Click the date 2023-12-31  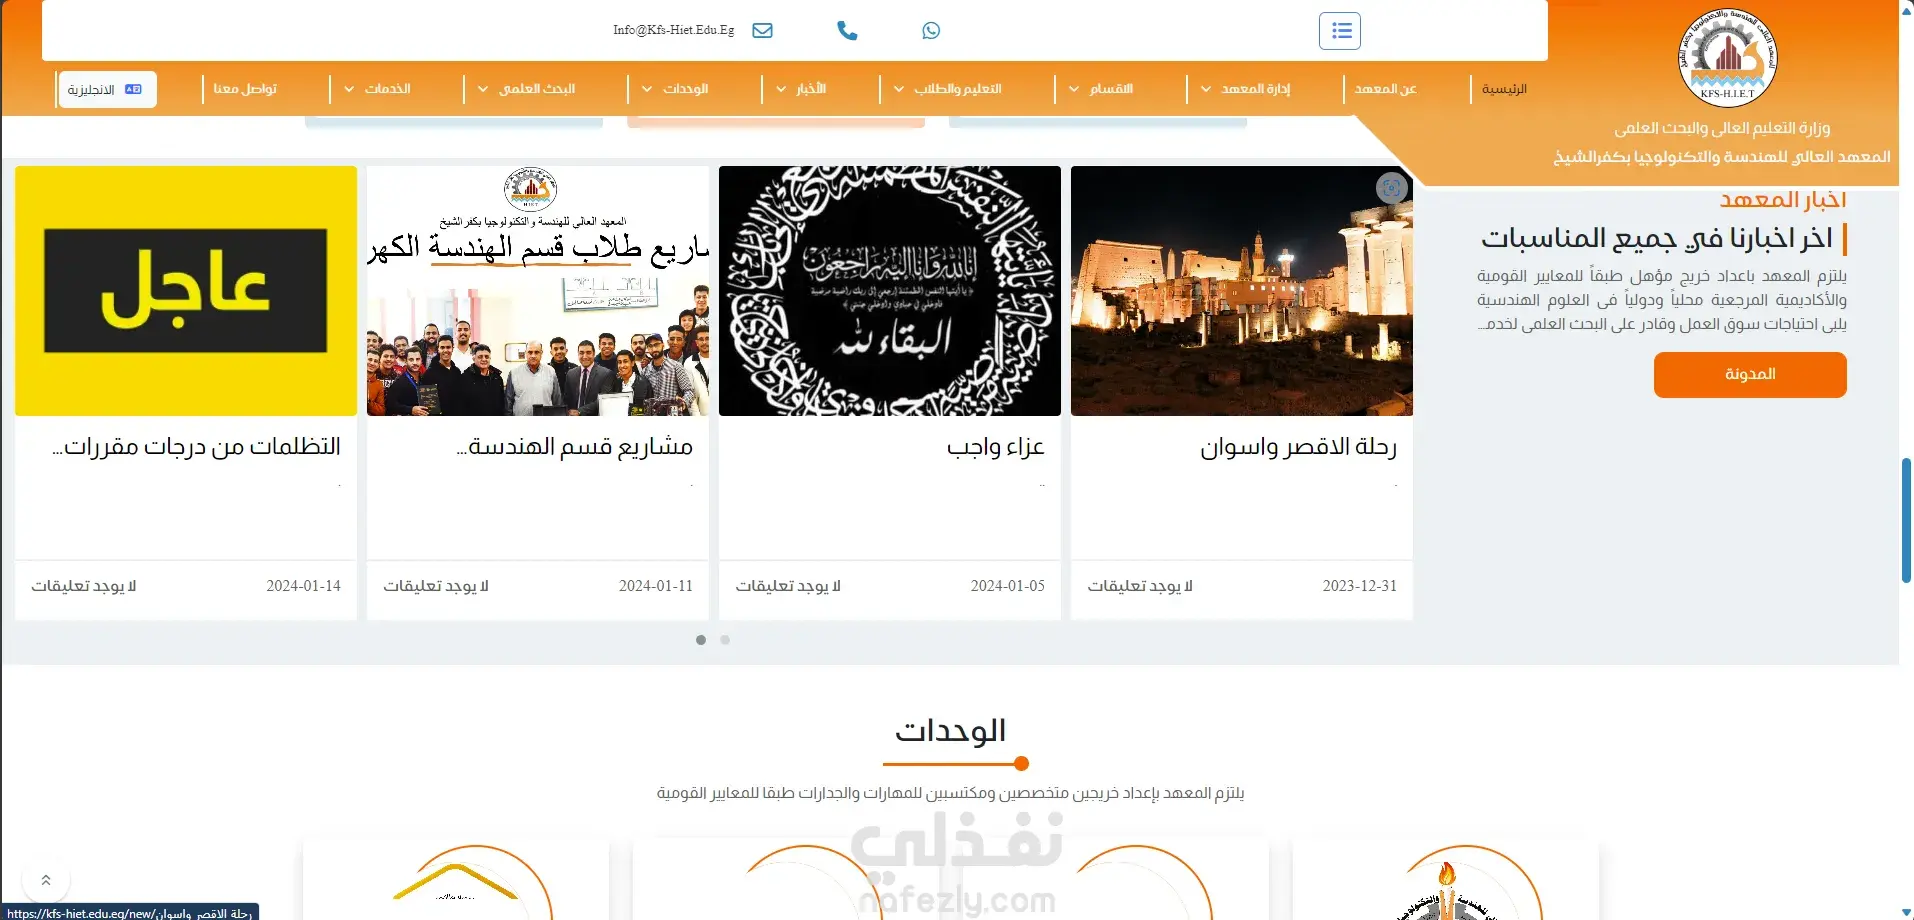click(x=1359, y=586)
